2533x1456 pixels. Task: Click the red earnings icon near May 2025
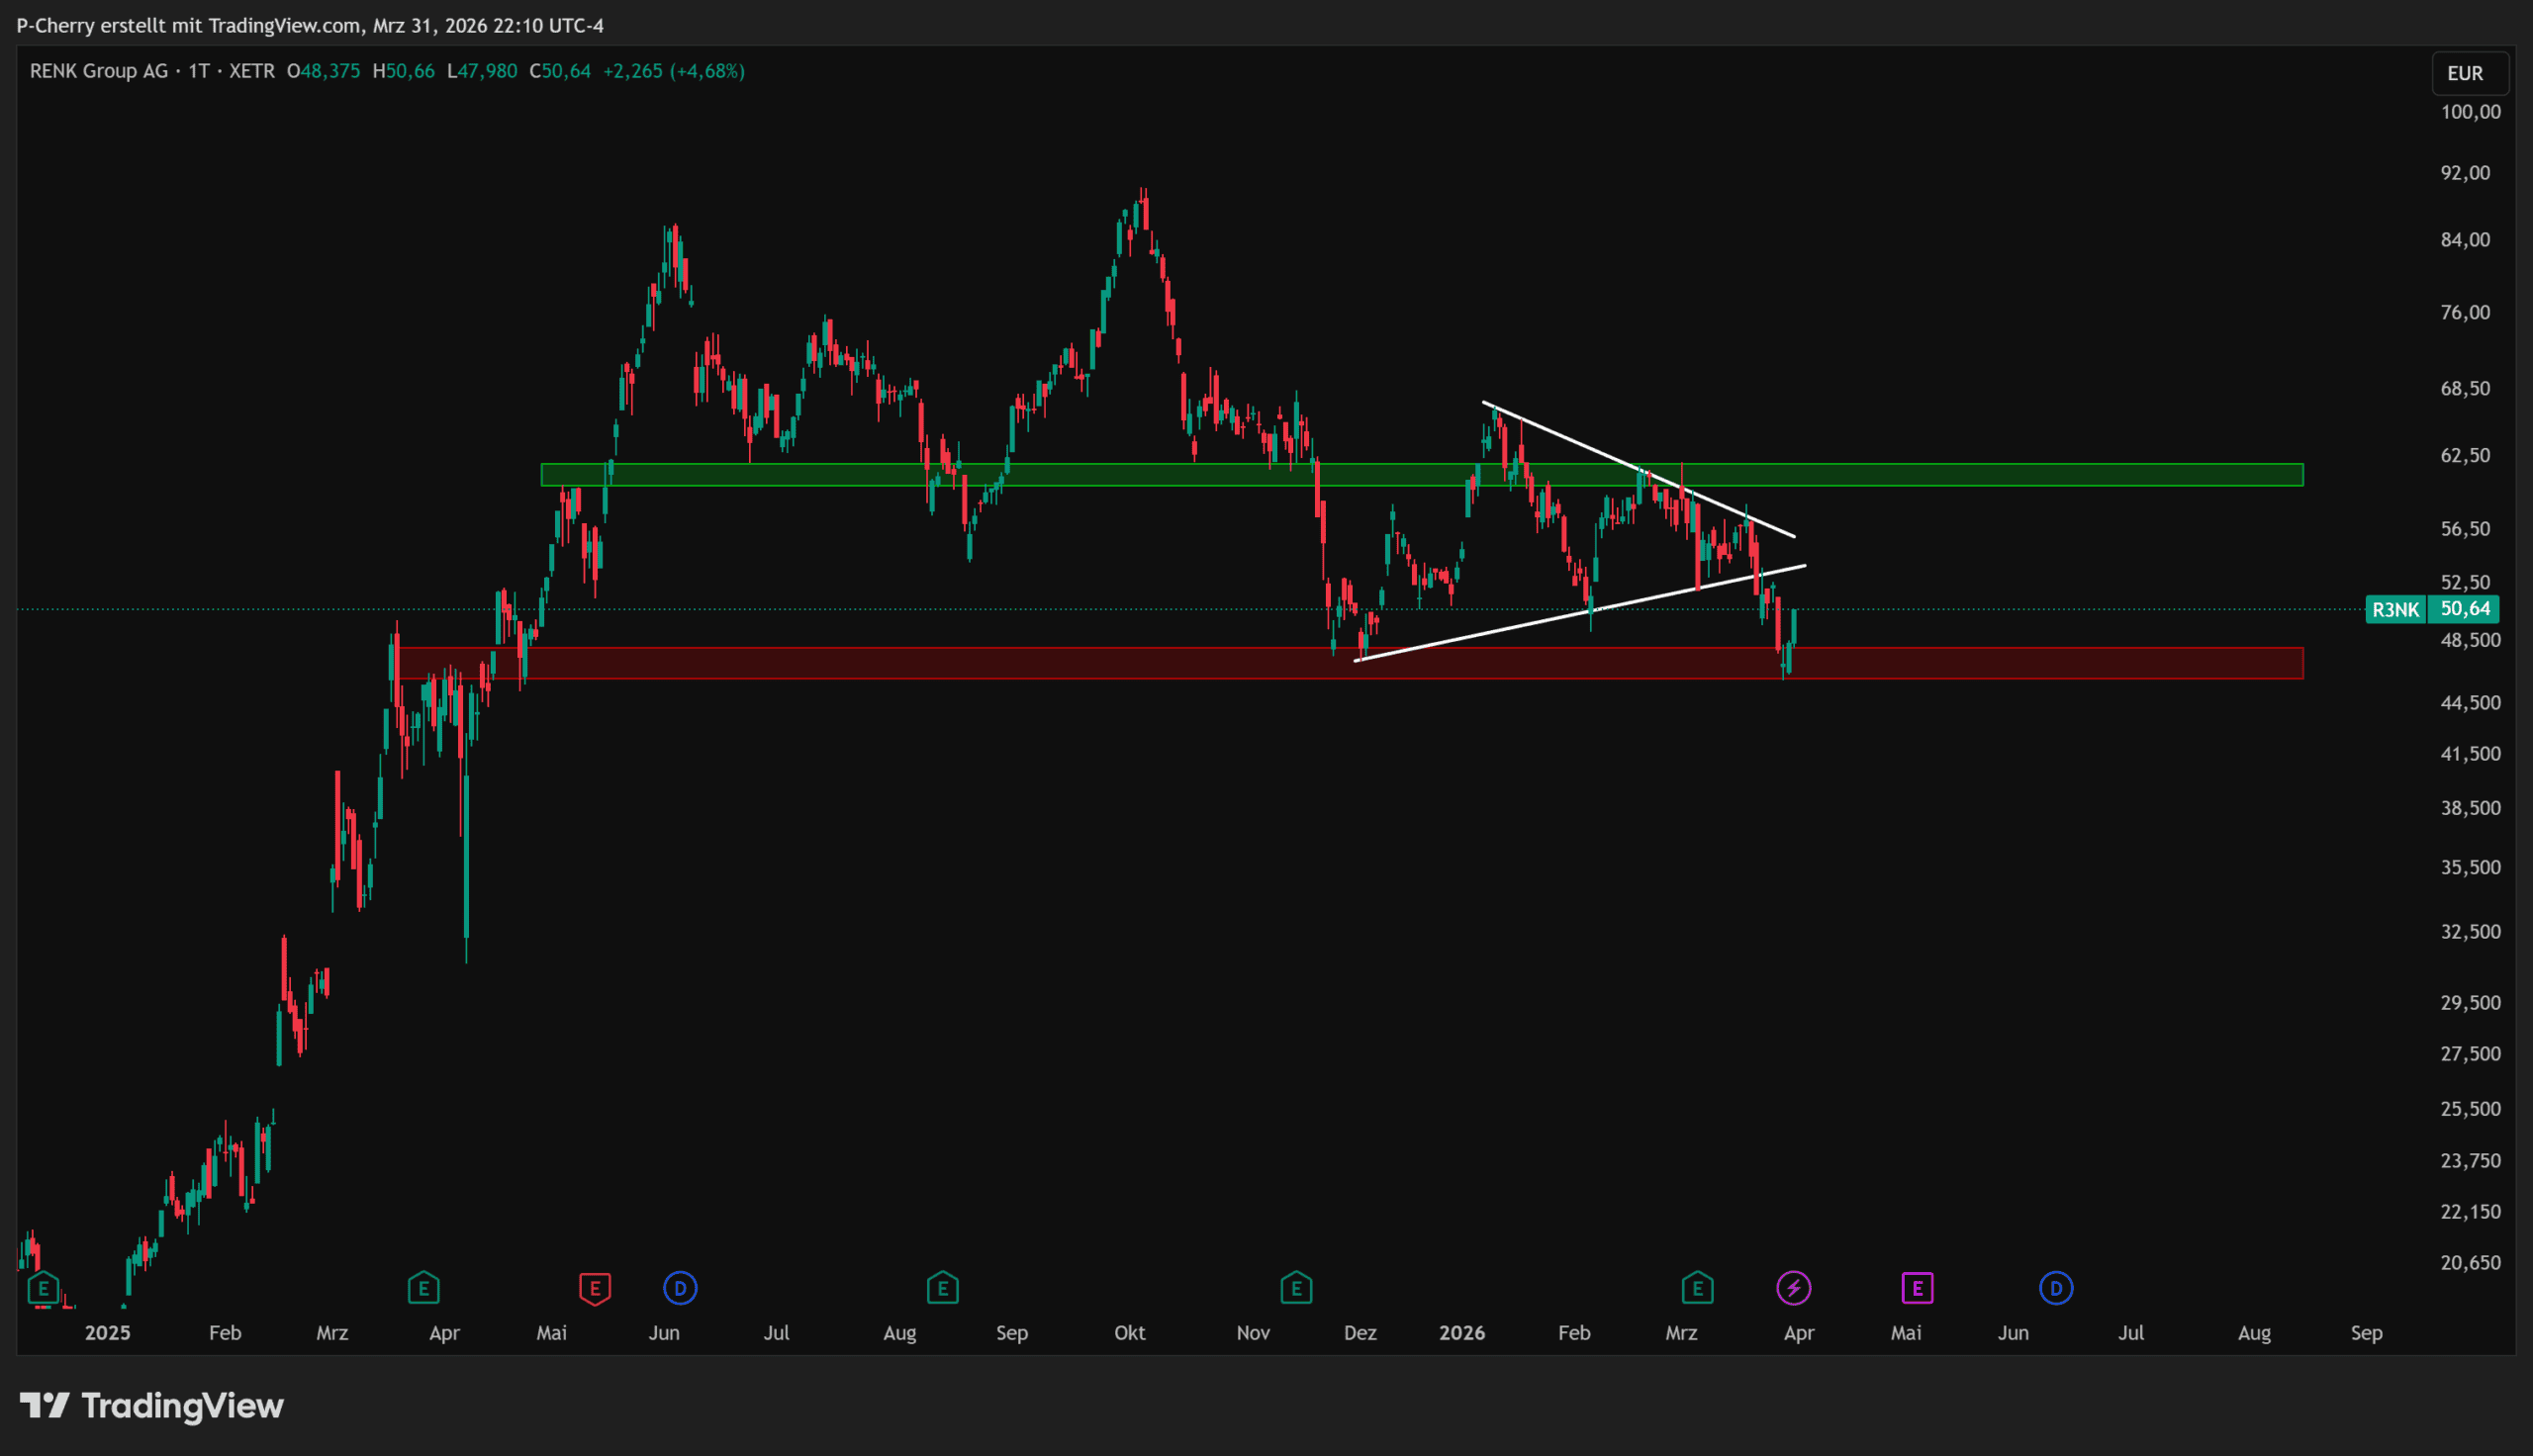[x=594, y=1288]
